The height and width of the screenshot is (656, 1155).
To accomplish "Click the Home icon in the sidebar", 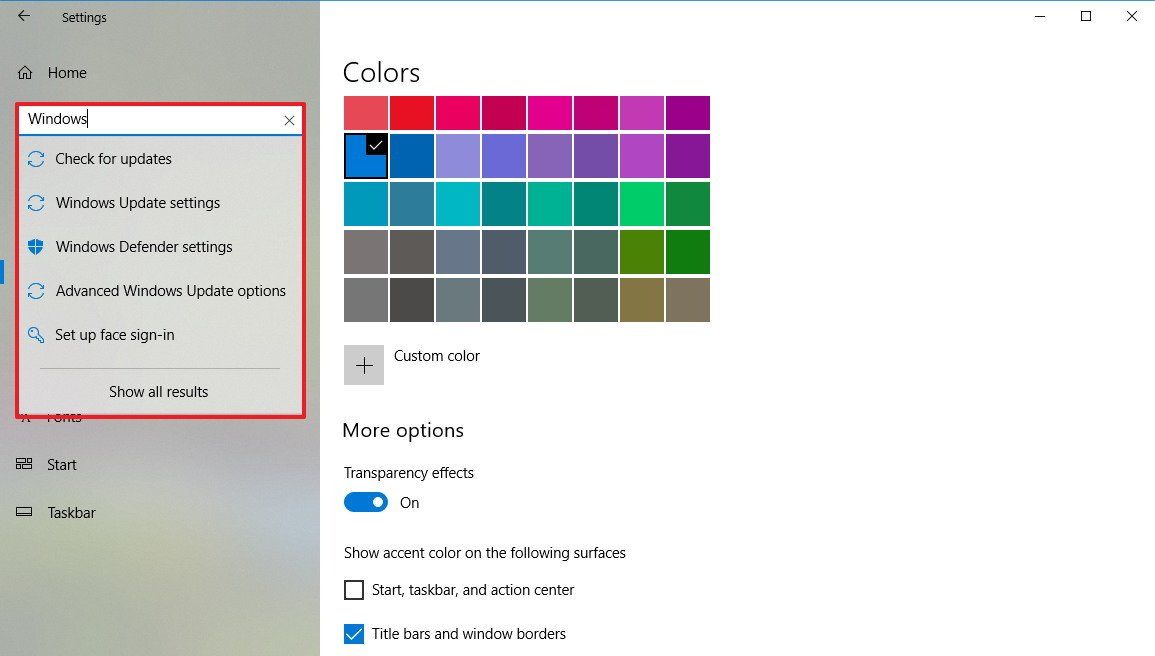I will [x=24, y=72].
